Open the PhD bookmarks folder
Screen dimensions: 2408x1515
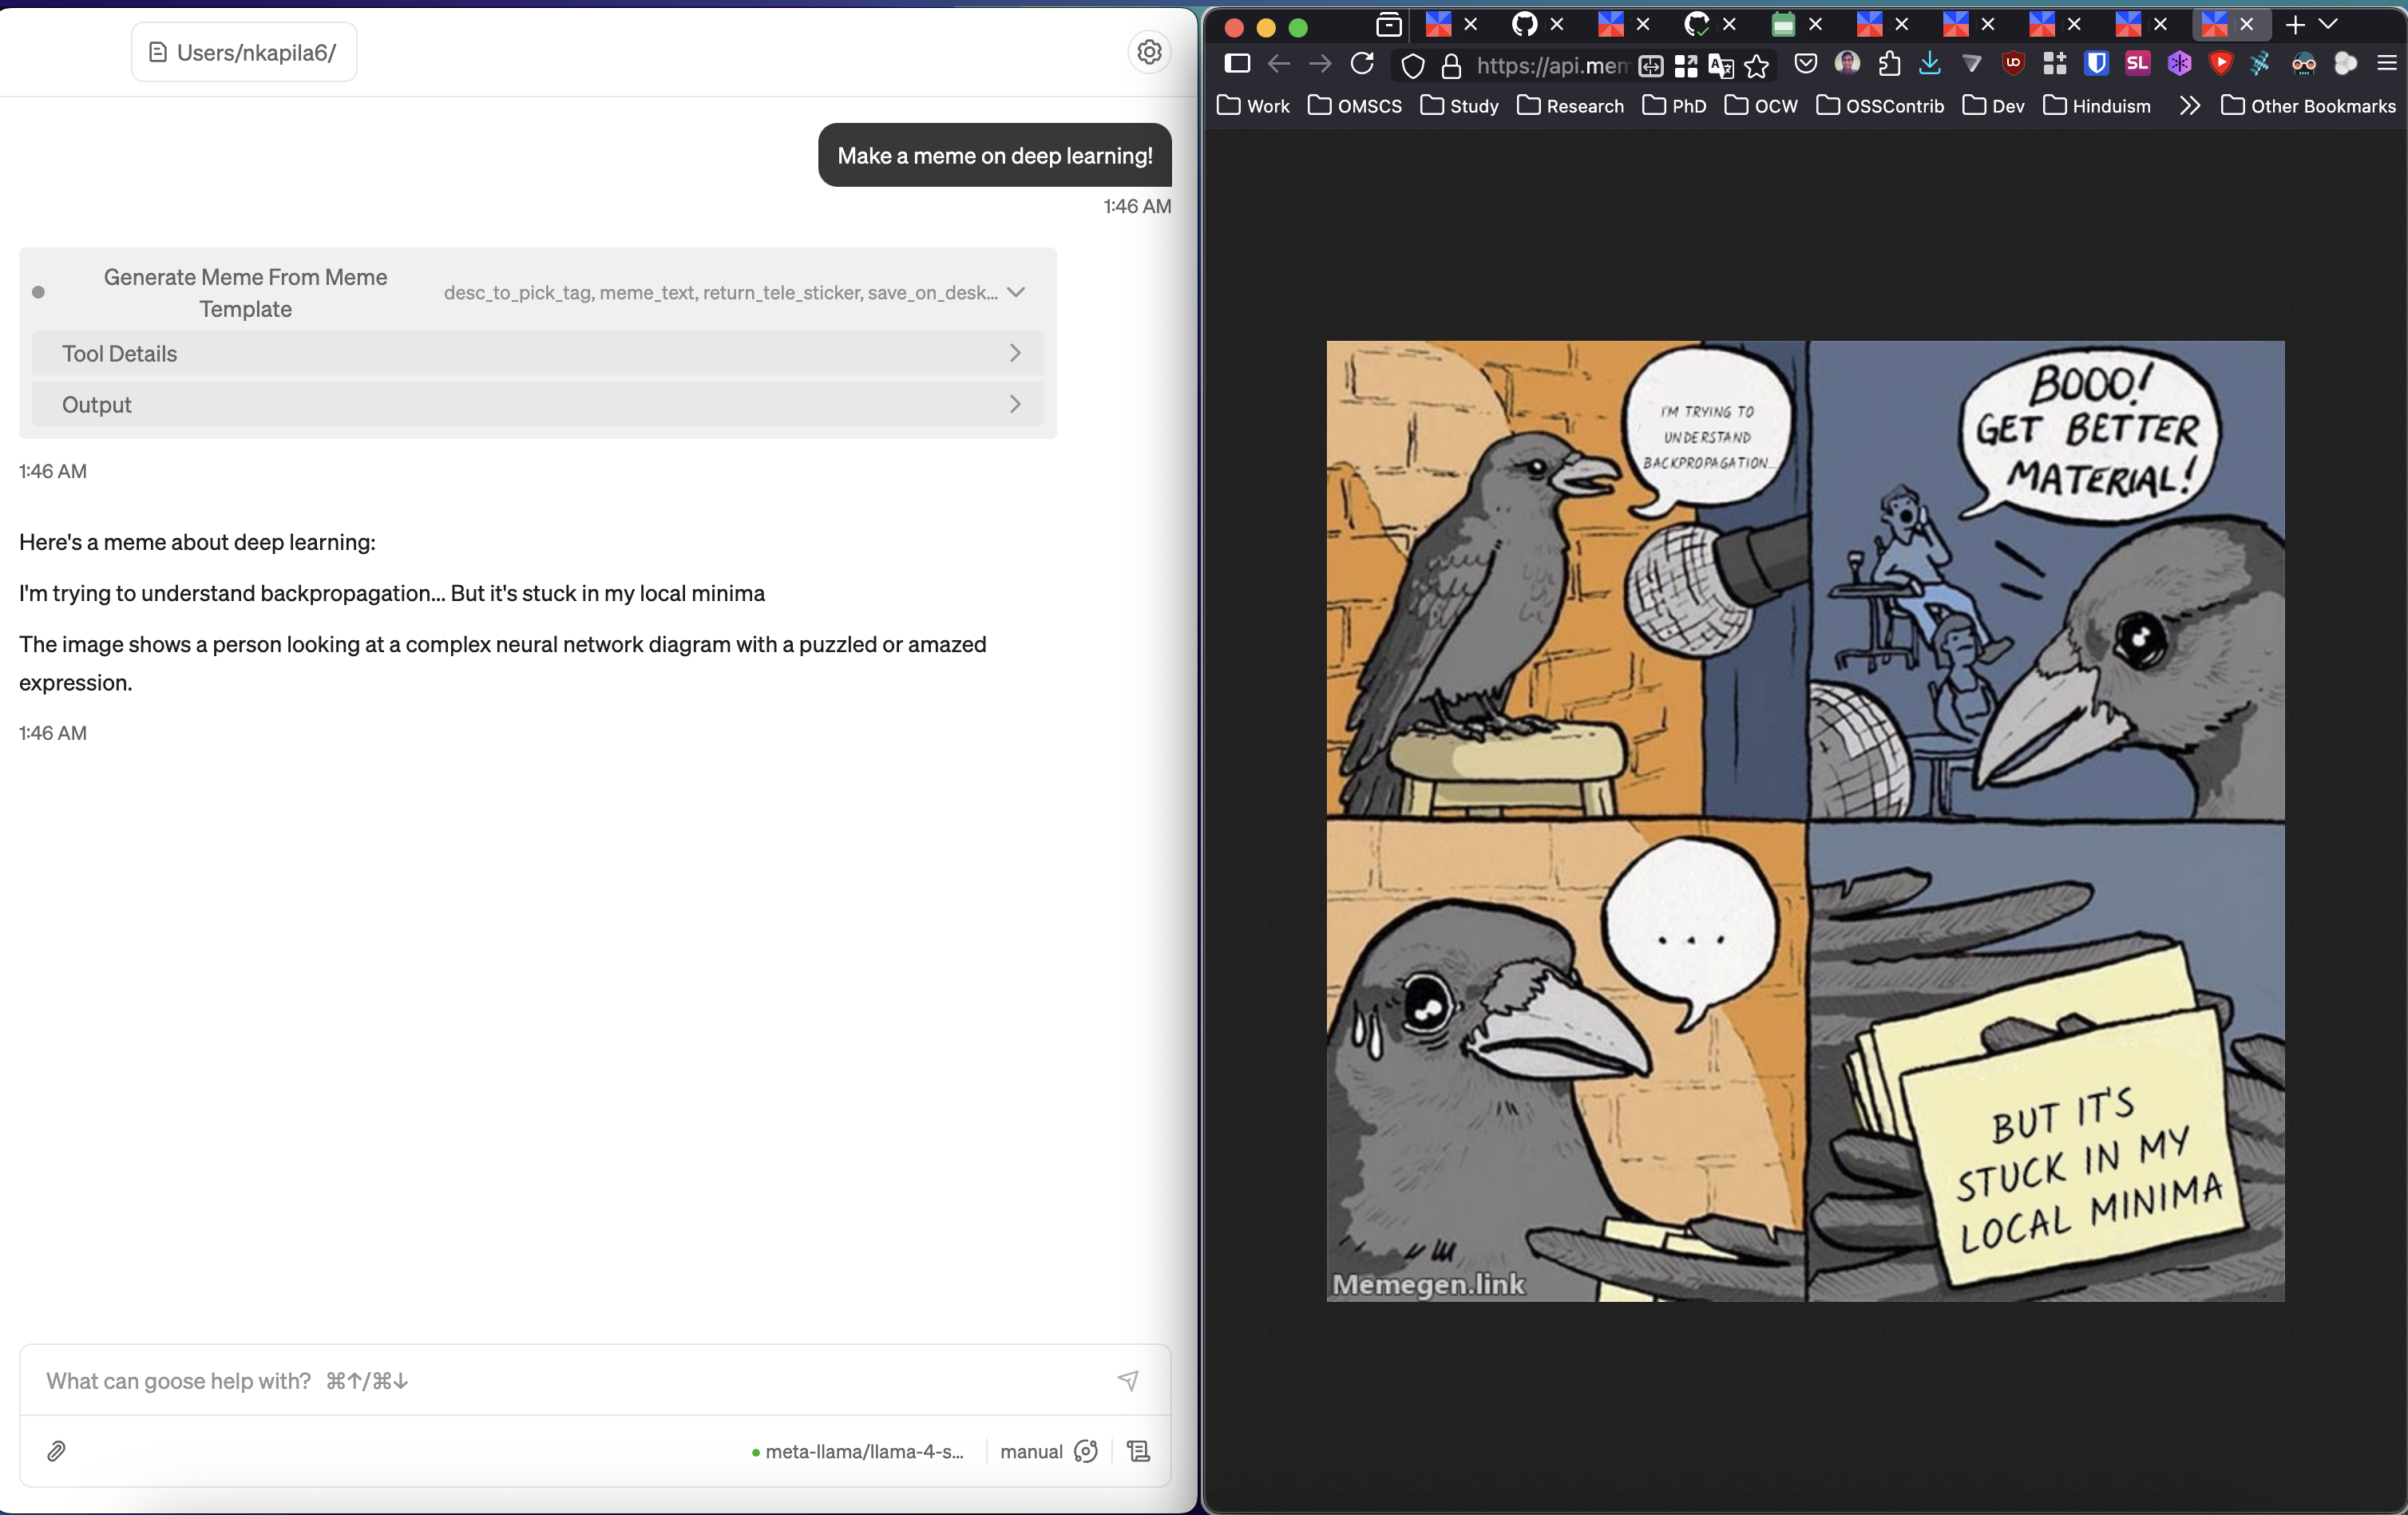1675,106
